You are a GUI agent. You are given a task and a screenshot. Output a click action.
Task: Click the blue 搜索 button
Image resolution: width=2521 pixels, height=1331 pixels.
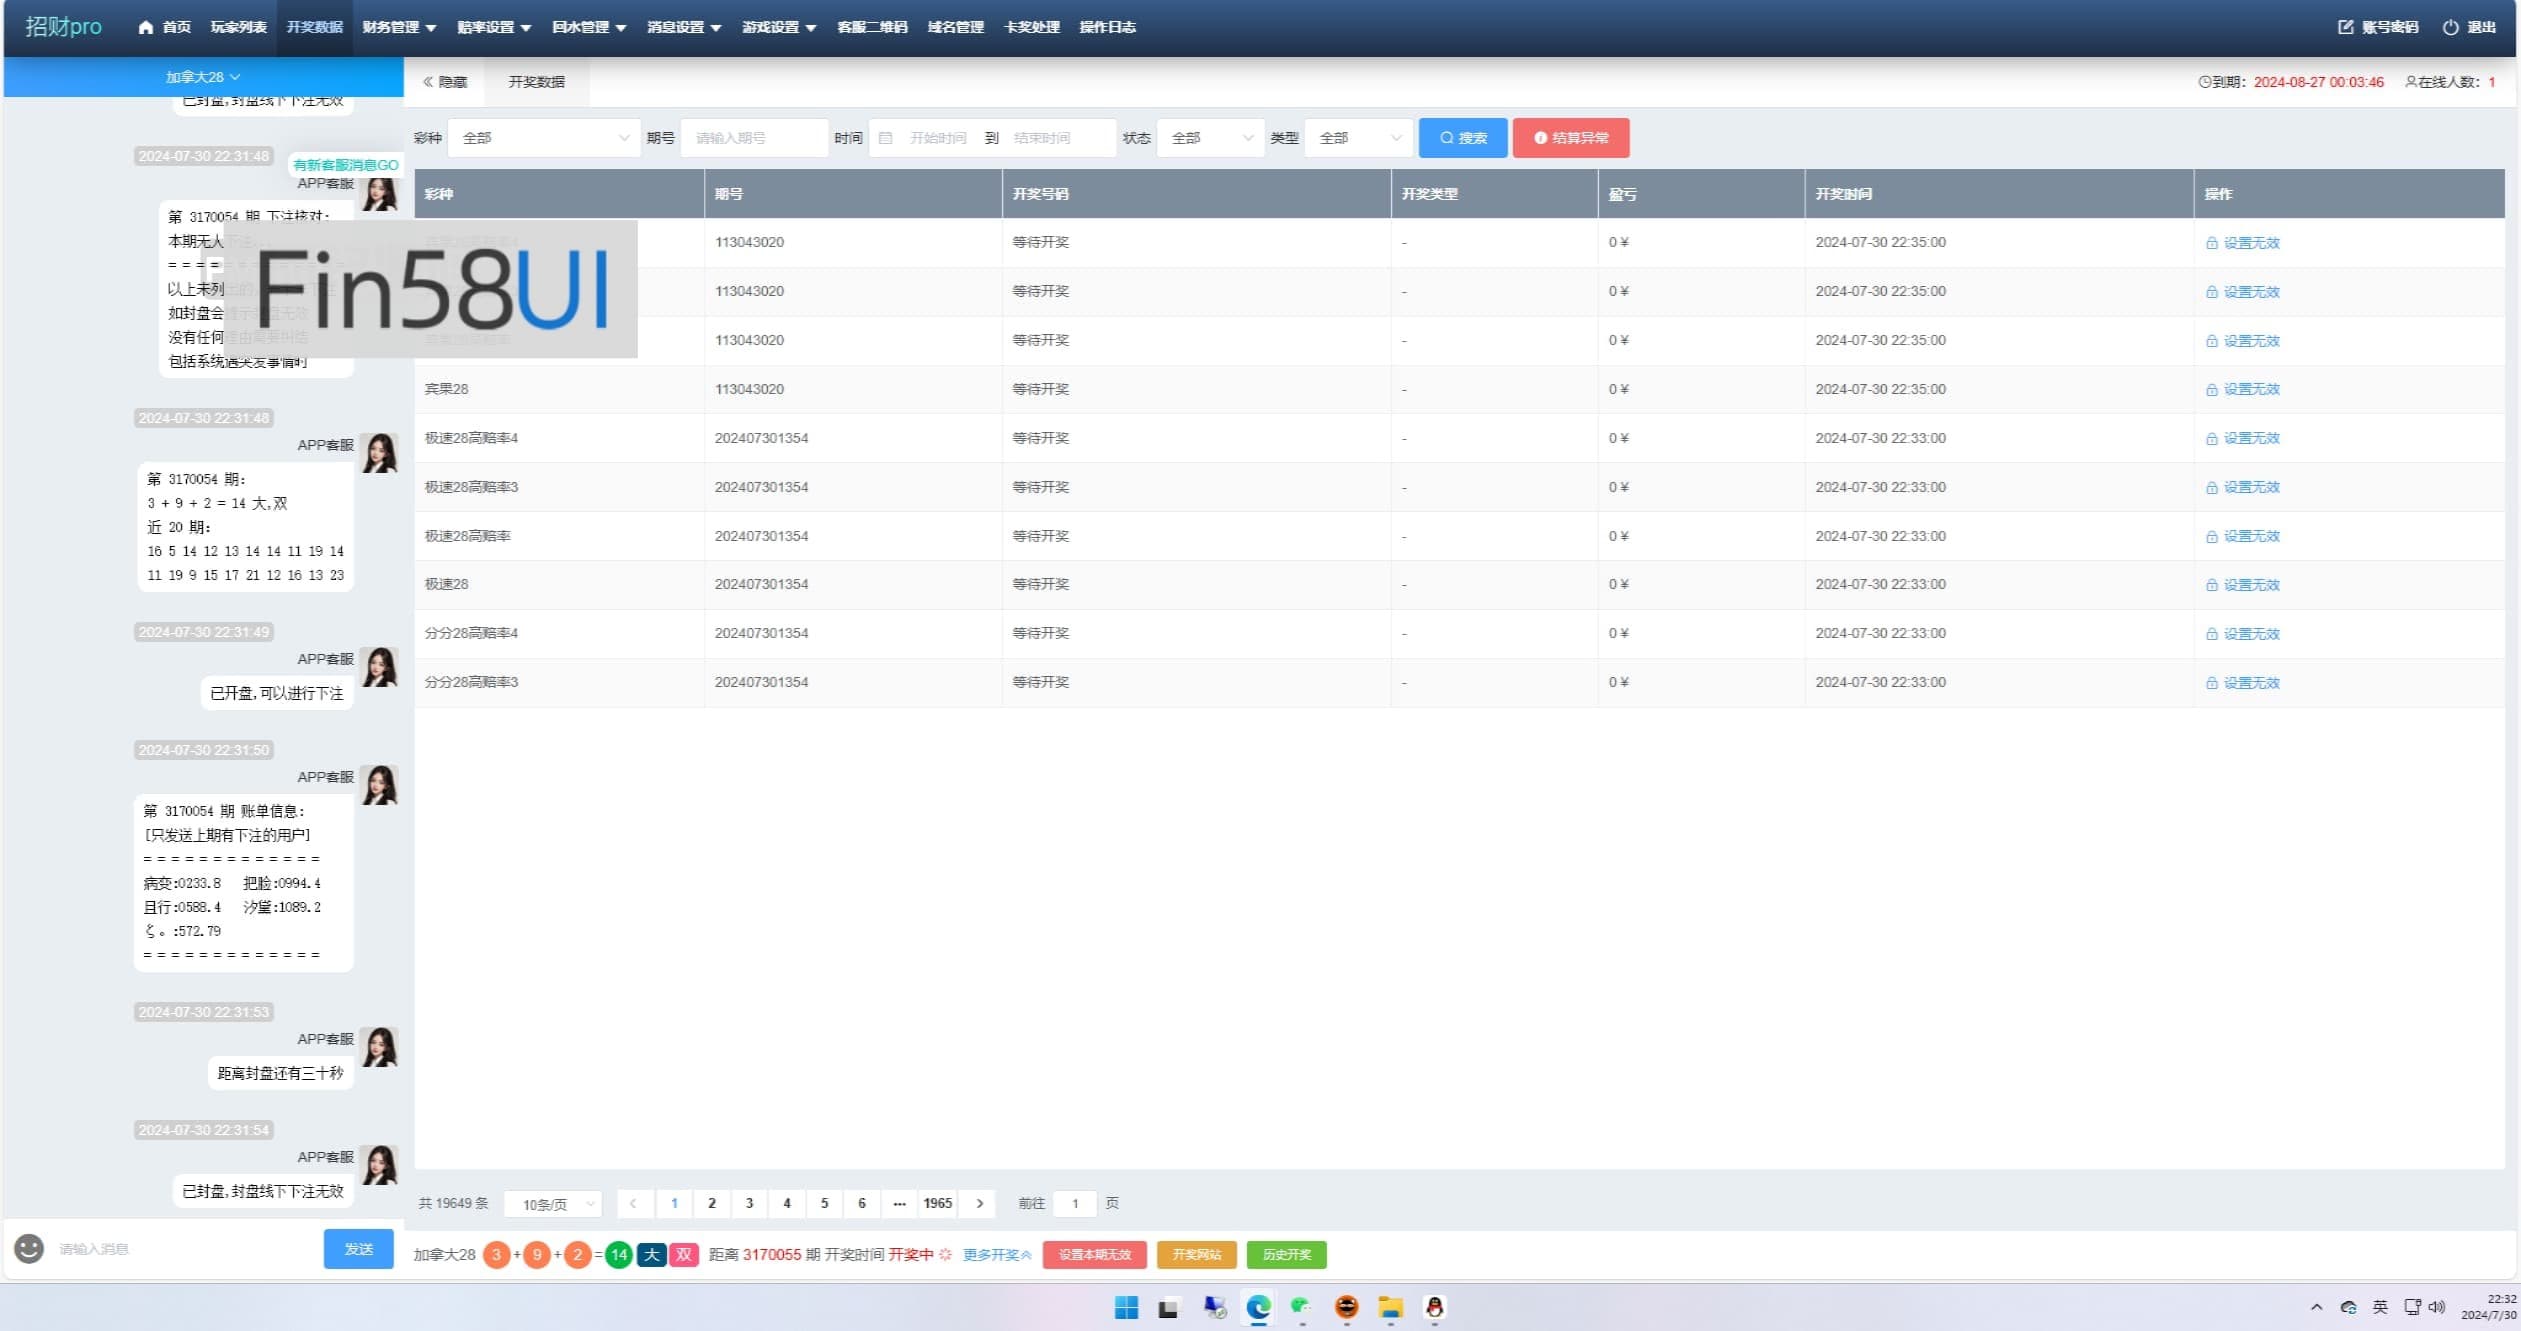[x=1462, y=138]
